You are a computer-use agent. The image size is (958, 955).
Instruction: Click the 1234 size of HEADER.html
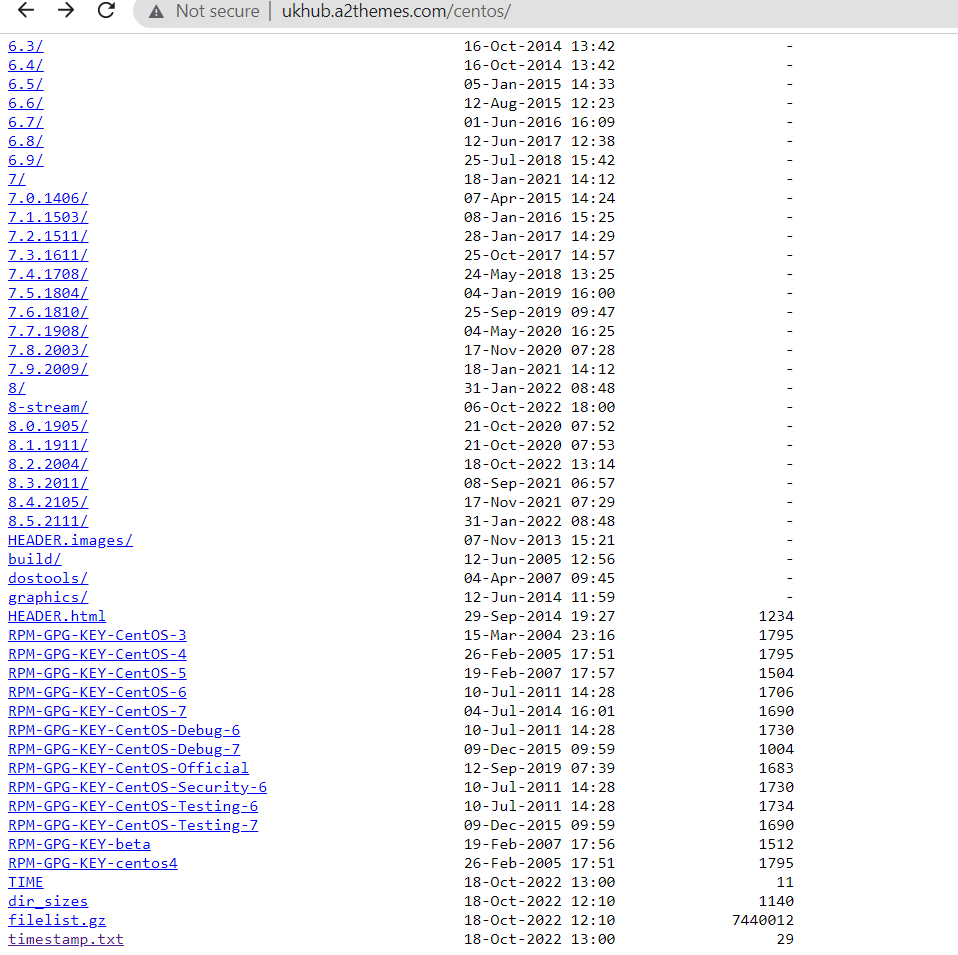coord(776,617)
